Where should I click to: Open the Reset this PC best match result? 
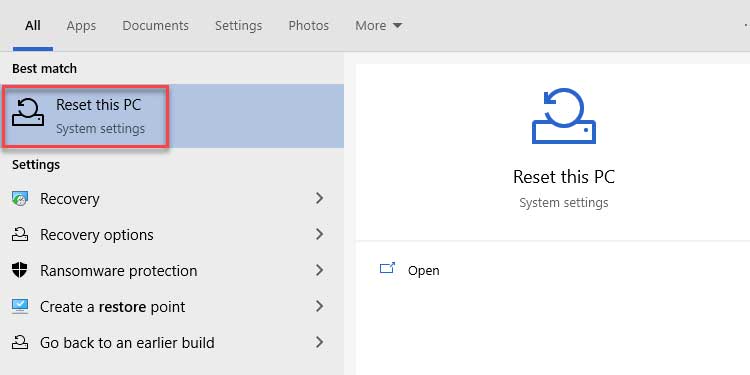pos(172,116)
